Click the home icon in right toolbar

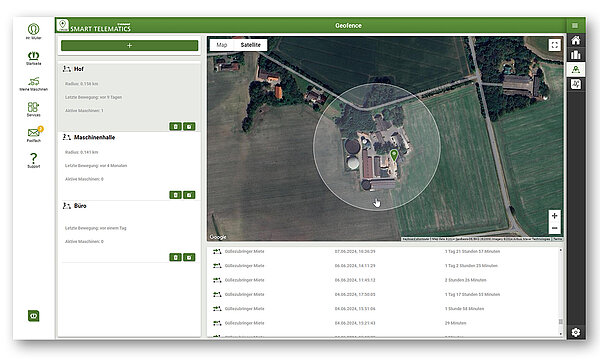point(576,40)
